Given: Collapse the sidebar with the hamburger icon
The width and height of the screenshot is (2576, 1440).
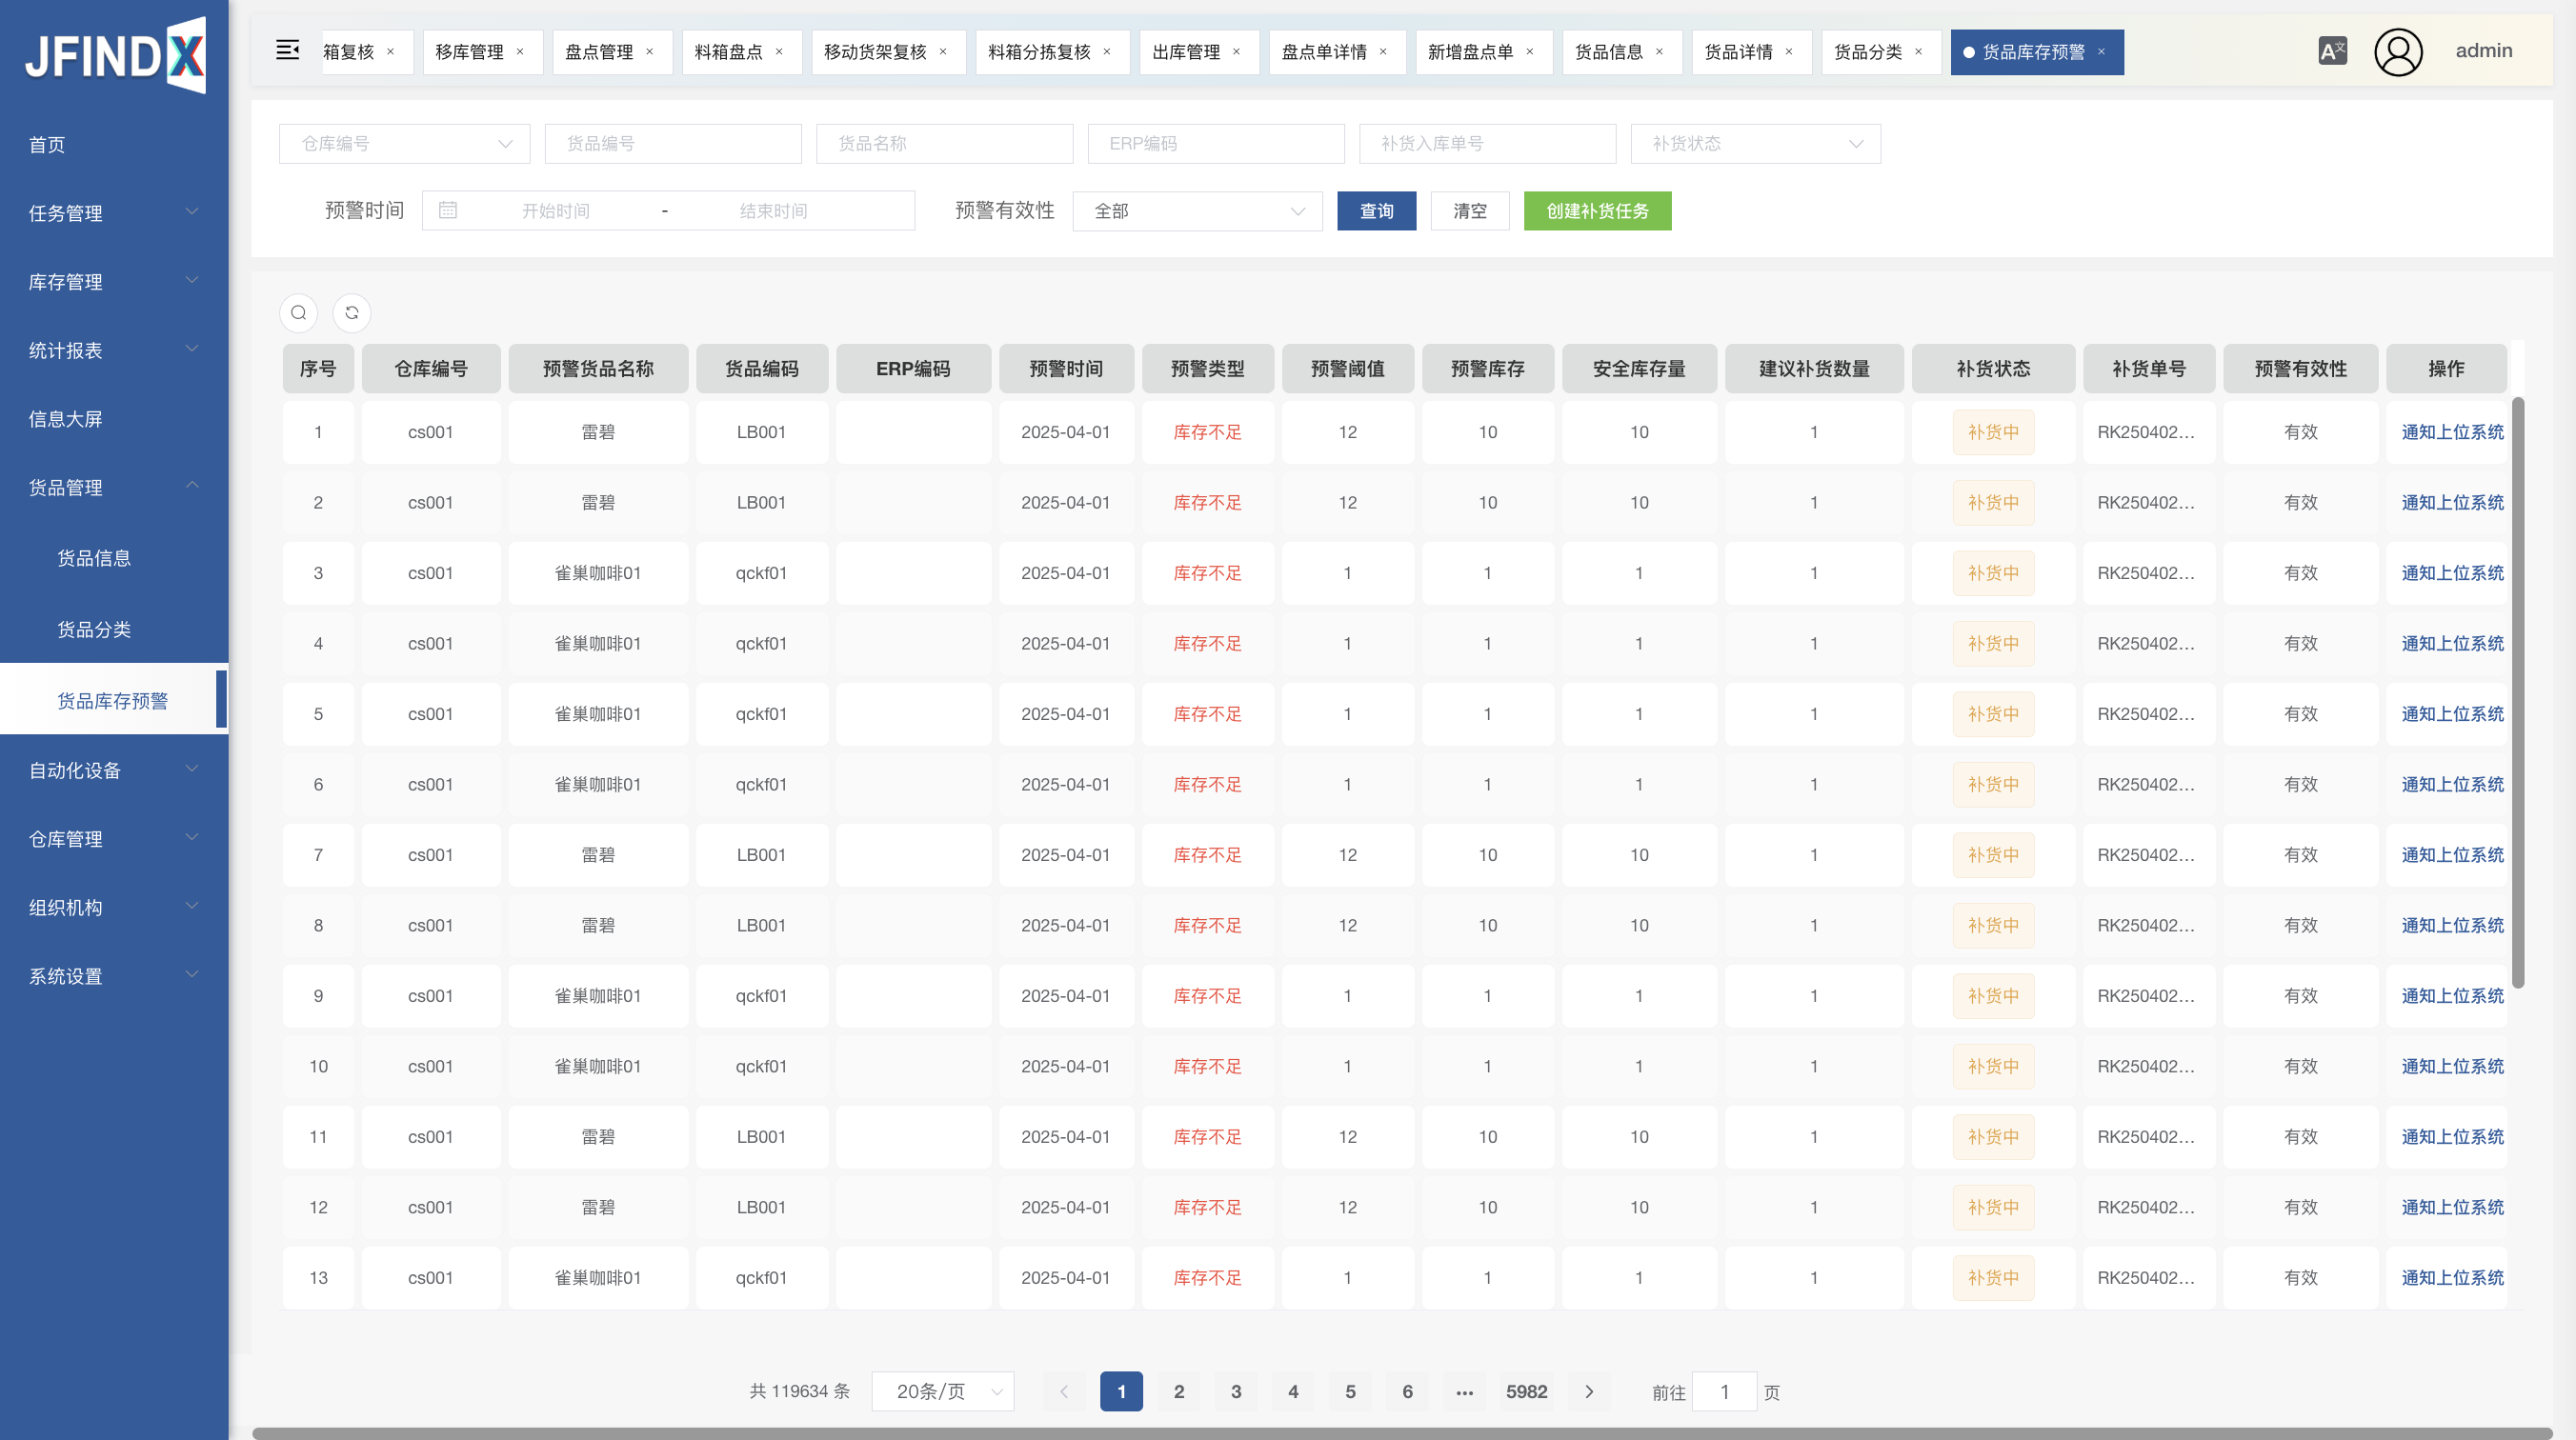Looking at the screenshot, I should pyautogui.click(x=287, y=50).
